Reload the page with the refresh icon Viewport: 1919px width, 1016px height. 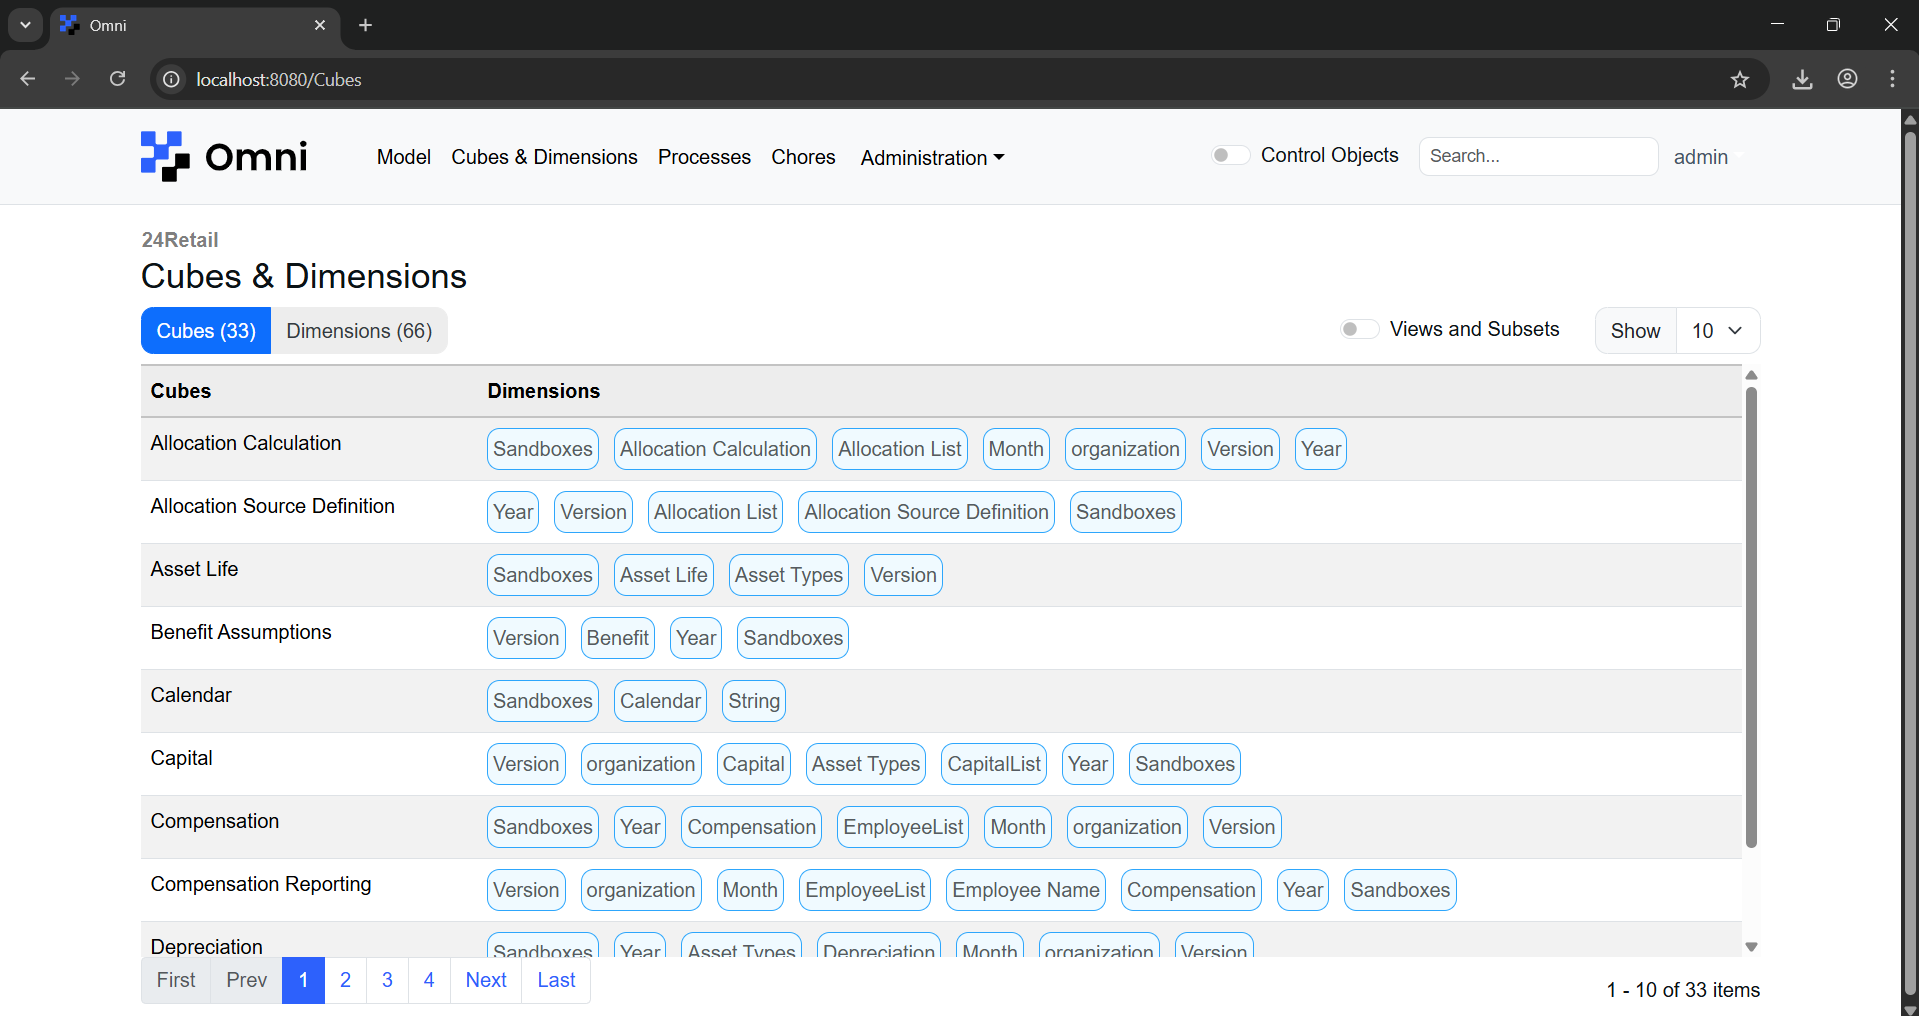(117, 79)
